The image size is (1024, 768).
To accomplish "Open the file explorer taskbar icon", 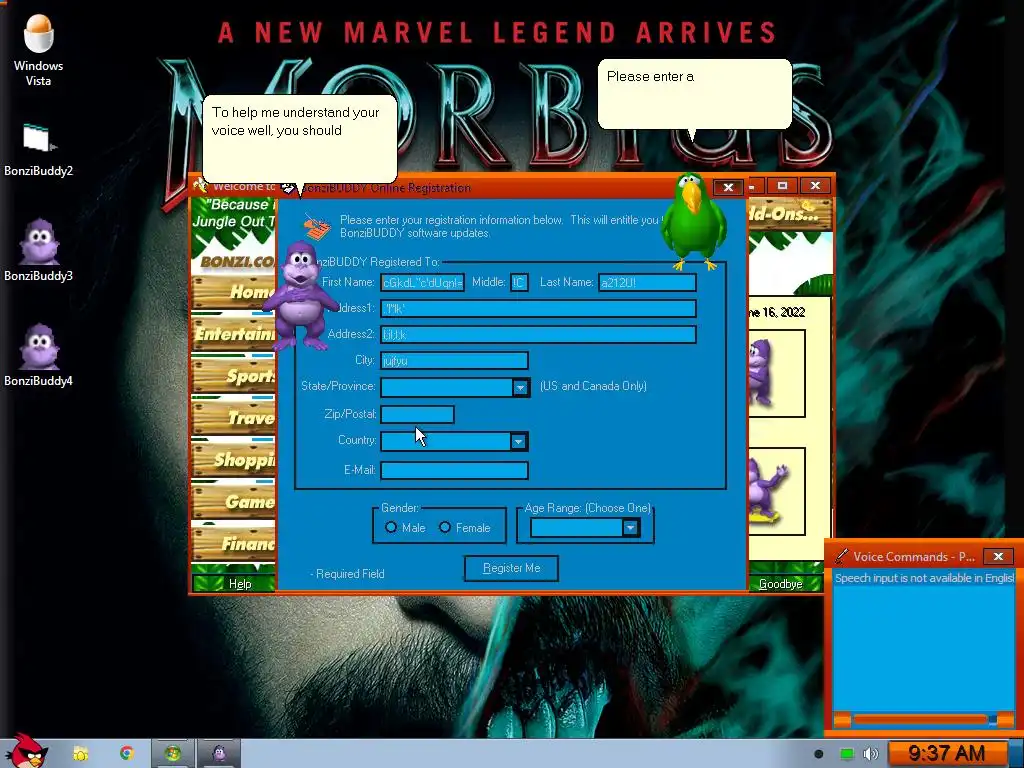I will coord(80,754).
